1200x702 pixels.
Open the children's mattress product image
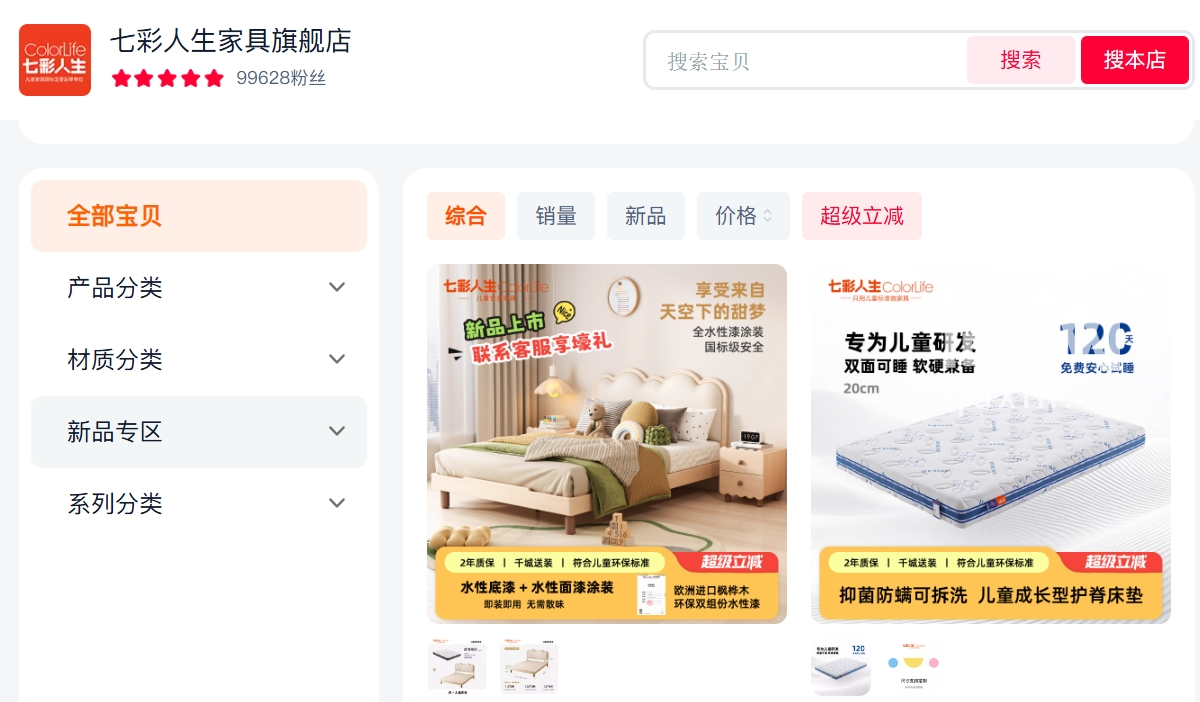(x=991, y=444)
